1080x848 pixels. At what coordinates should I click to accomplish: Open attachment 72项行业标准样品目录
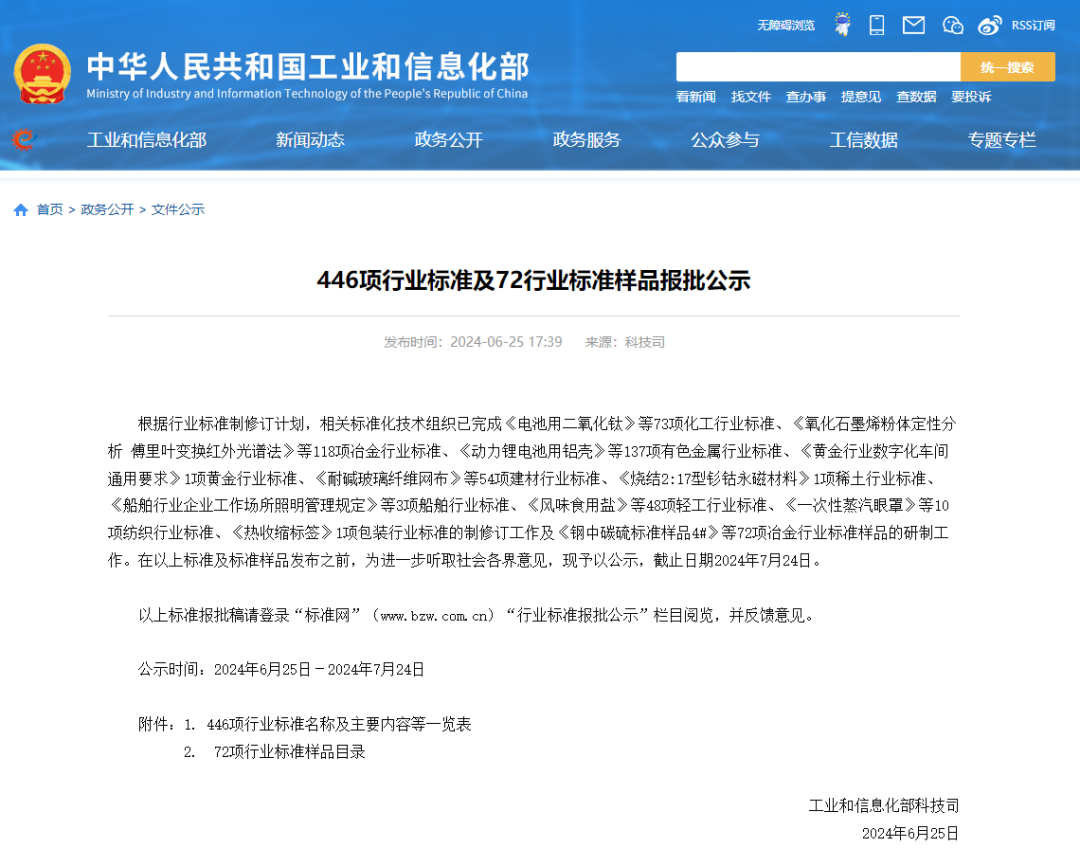290,752
